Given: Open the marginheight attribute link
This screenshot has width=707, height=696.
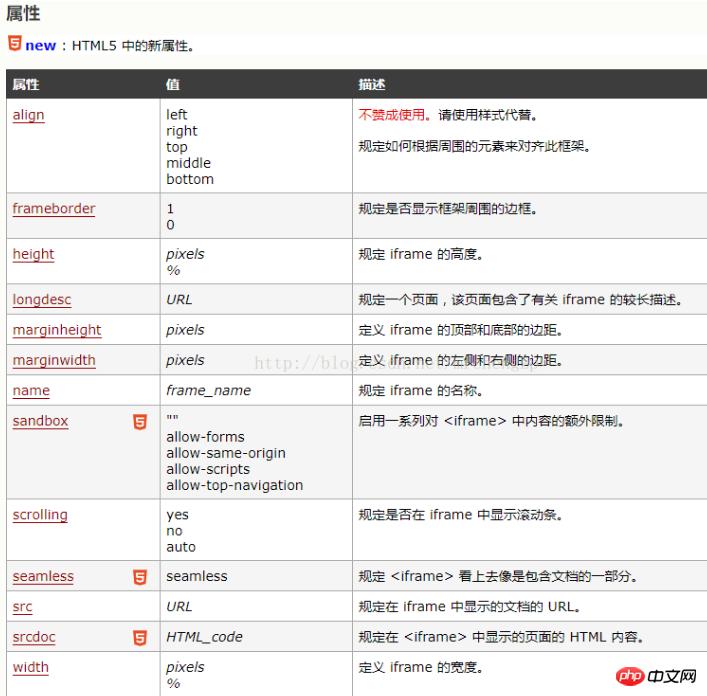Looking at the screenshot, I should coord(57,330).
